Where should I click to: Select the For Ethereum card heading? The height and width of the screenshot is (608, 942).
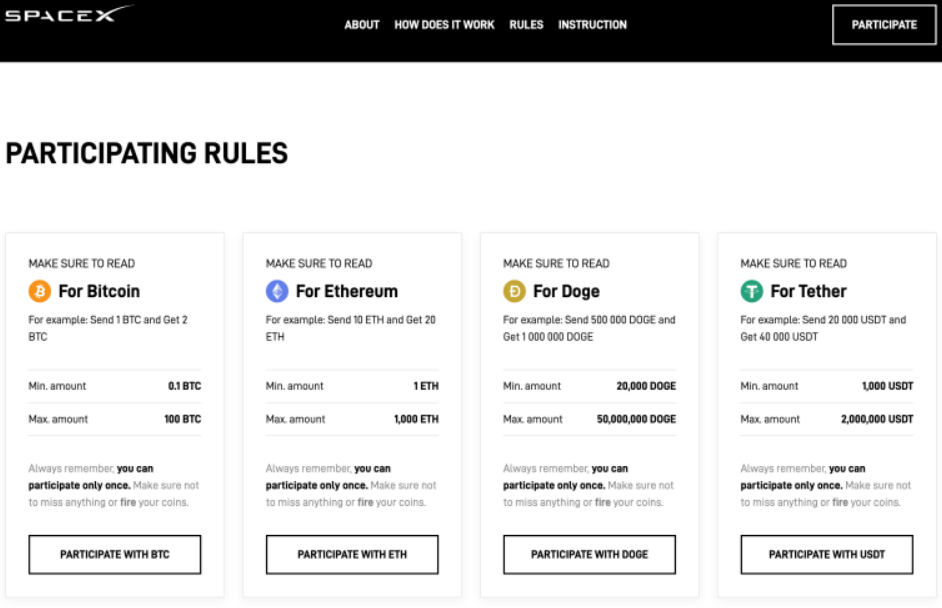[346, 292]
